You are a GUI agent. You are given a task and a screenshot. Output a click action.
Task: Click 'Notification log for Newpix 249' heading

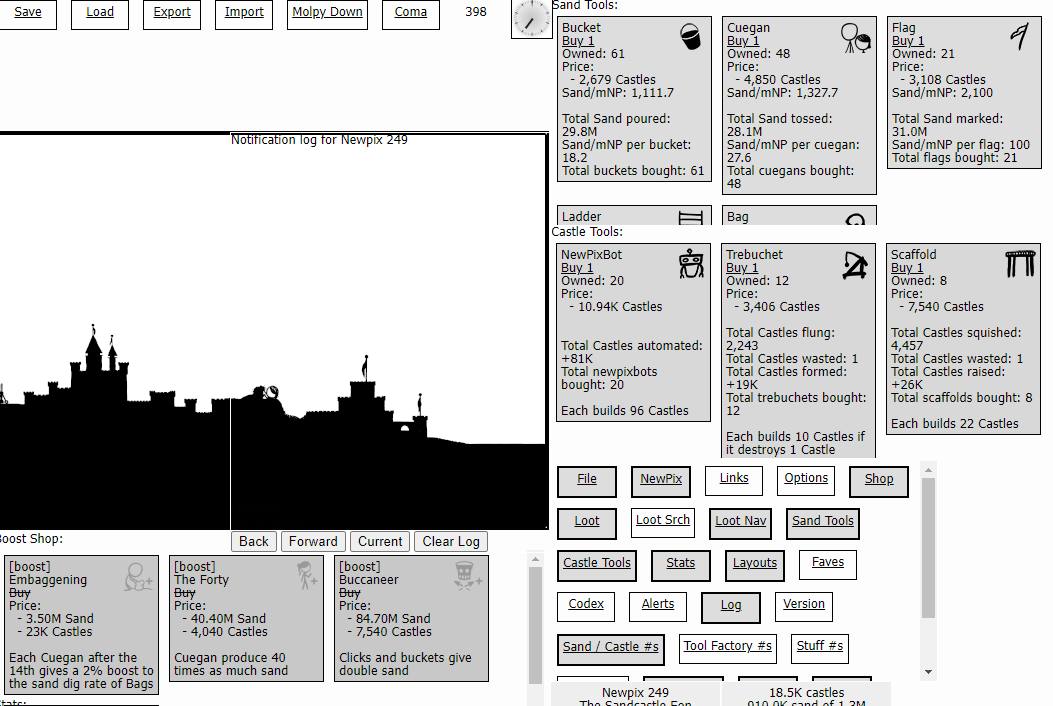pos(319,140)
